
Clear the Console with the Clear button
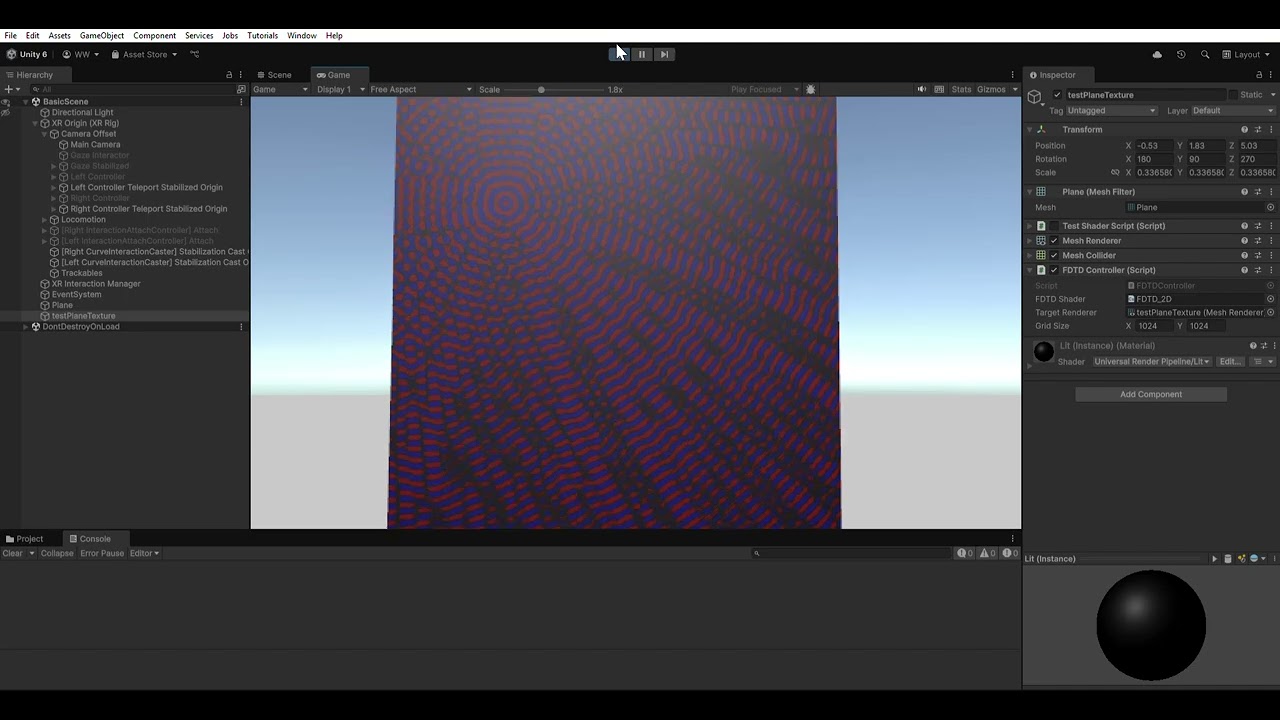[12, 553]
